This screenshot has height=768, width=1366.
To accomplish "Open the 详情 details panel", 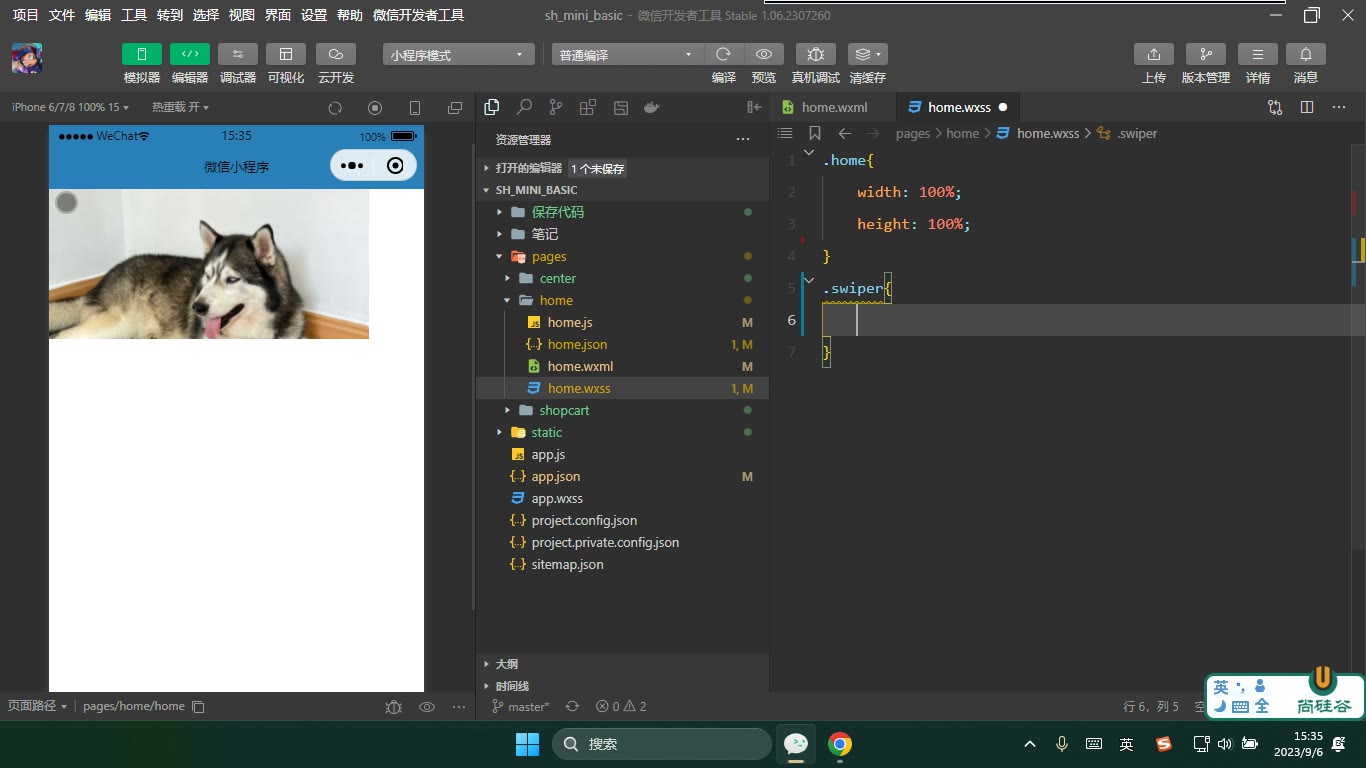I will click(1258, 54).
